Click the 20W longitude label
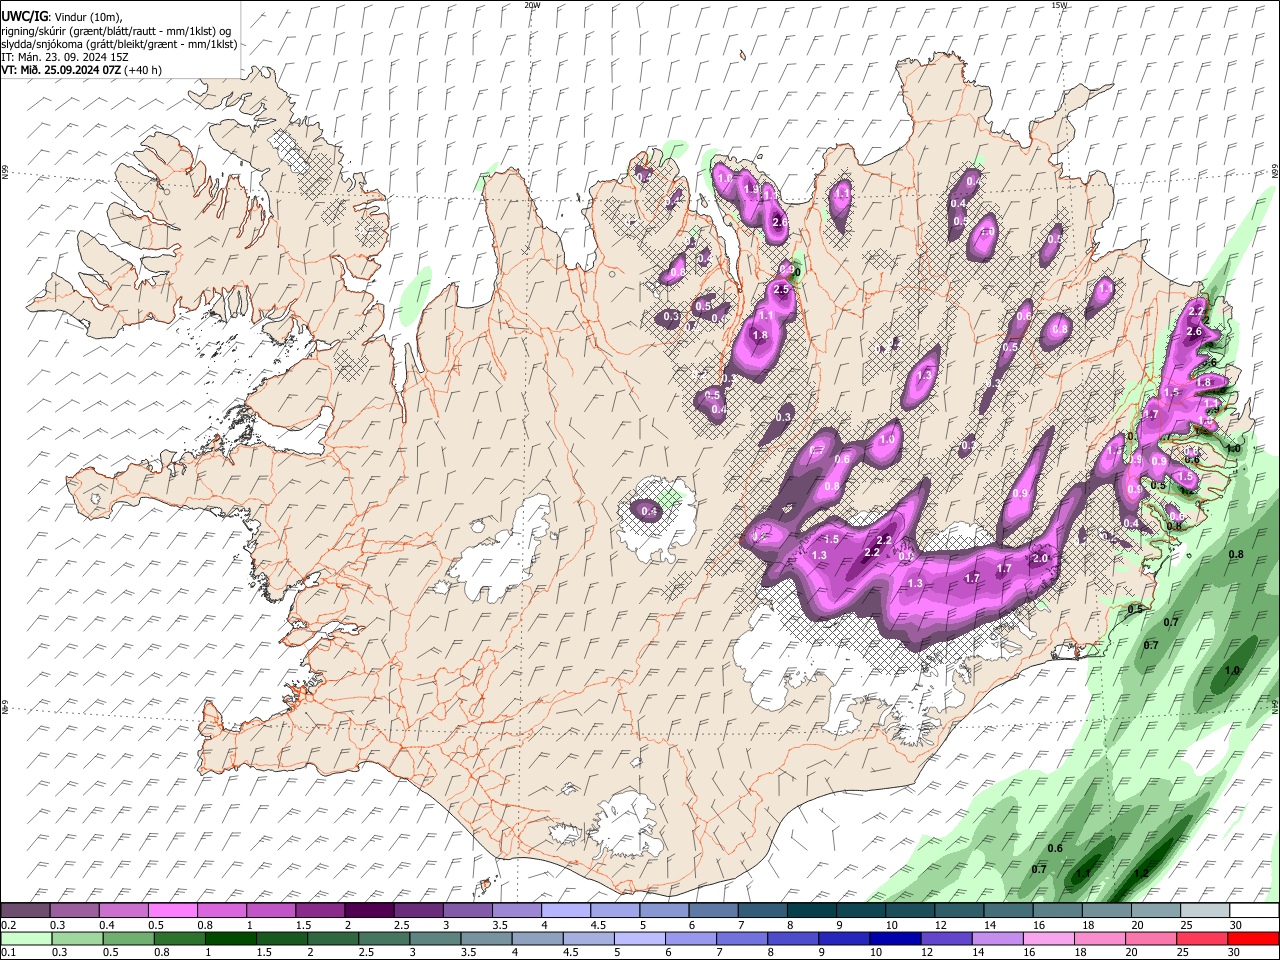1280x960 pixels. tap(533, 5)
